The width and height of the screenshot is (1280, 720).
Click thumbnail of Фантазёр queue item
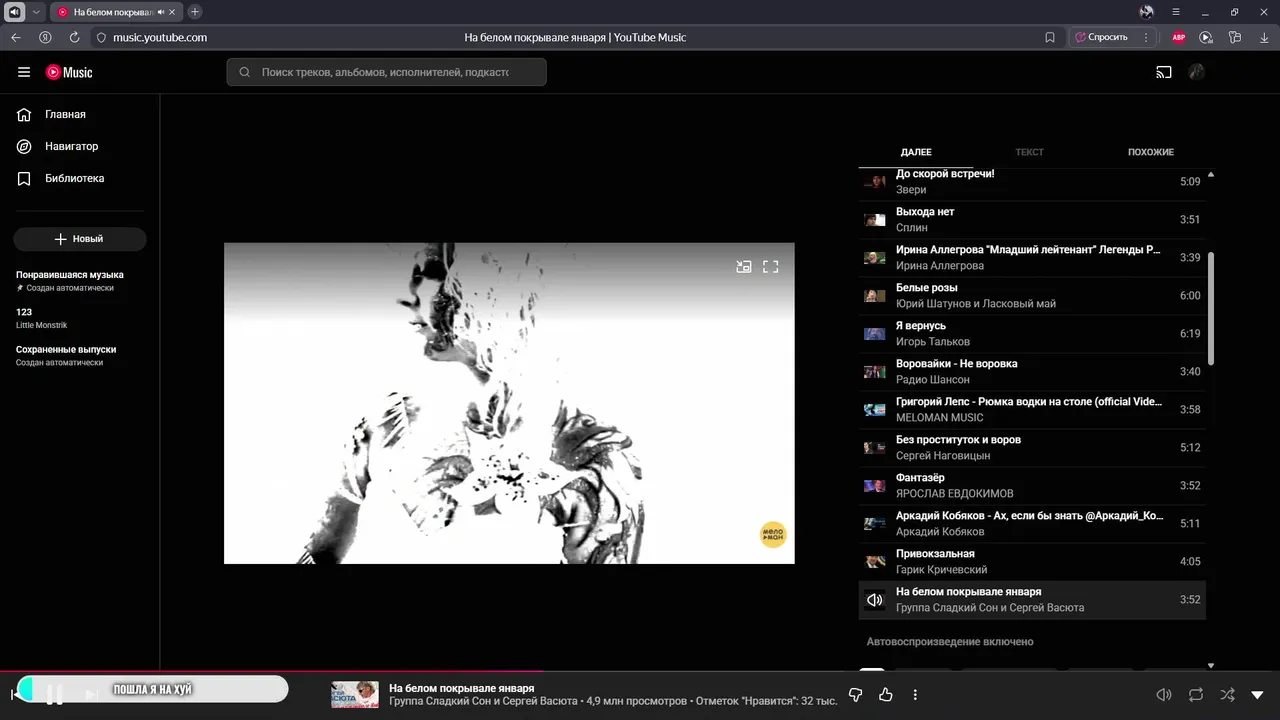(x=875, y=486)
